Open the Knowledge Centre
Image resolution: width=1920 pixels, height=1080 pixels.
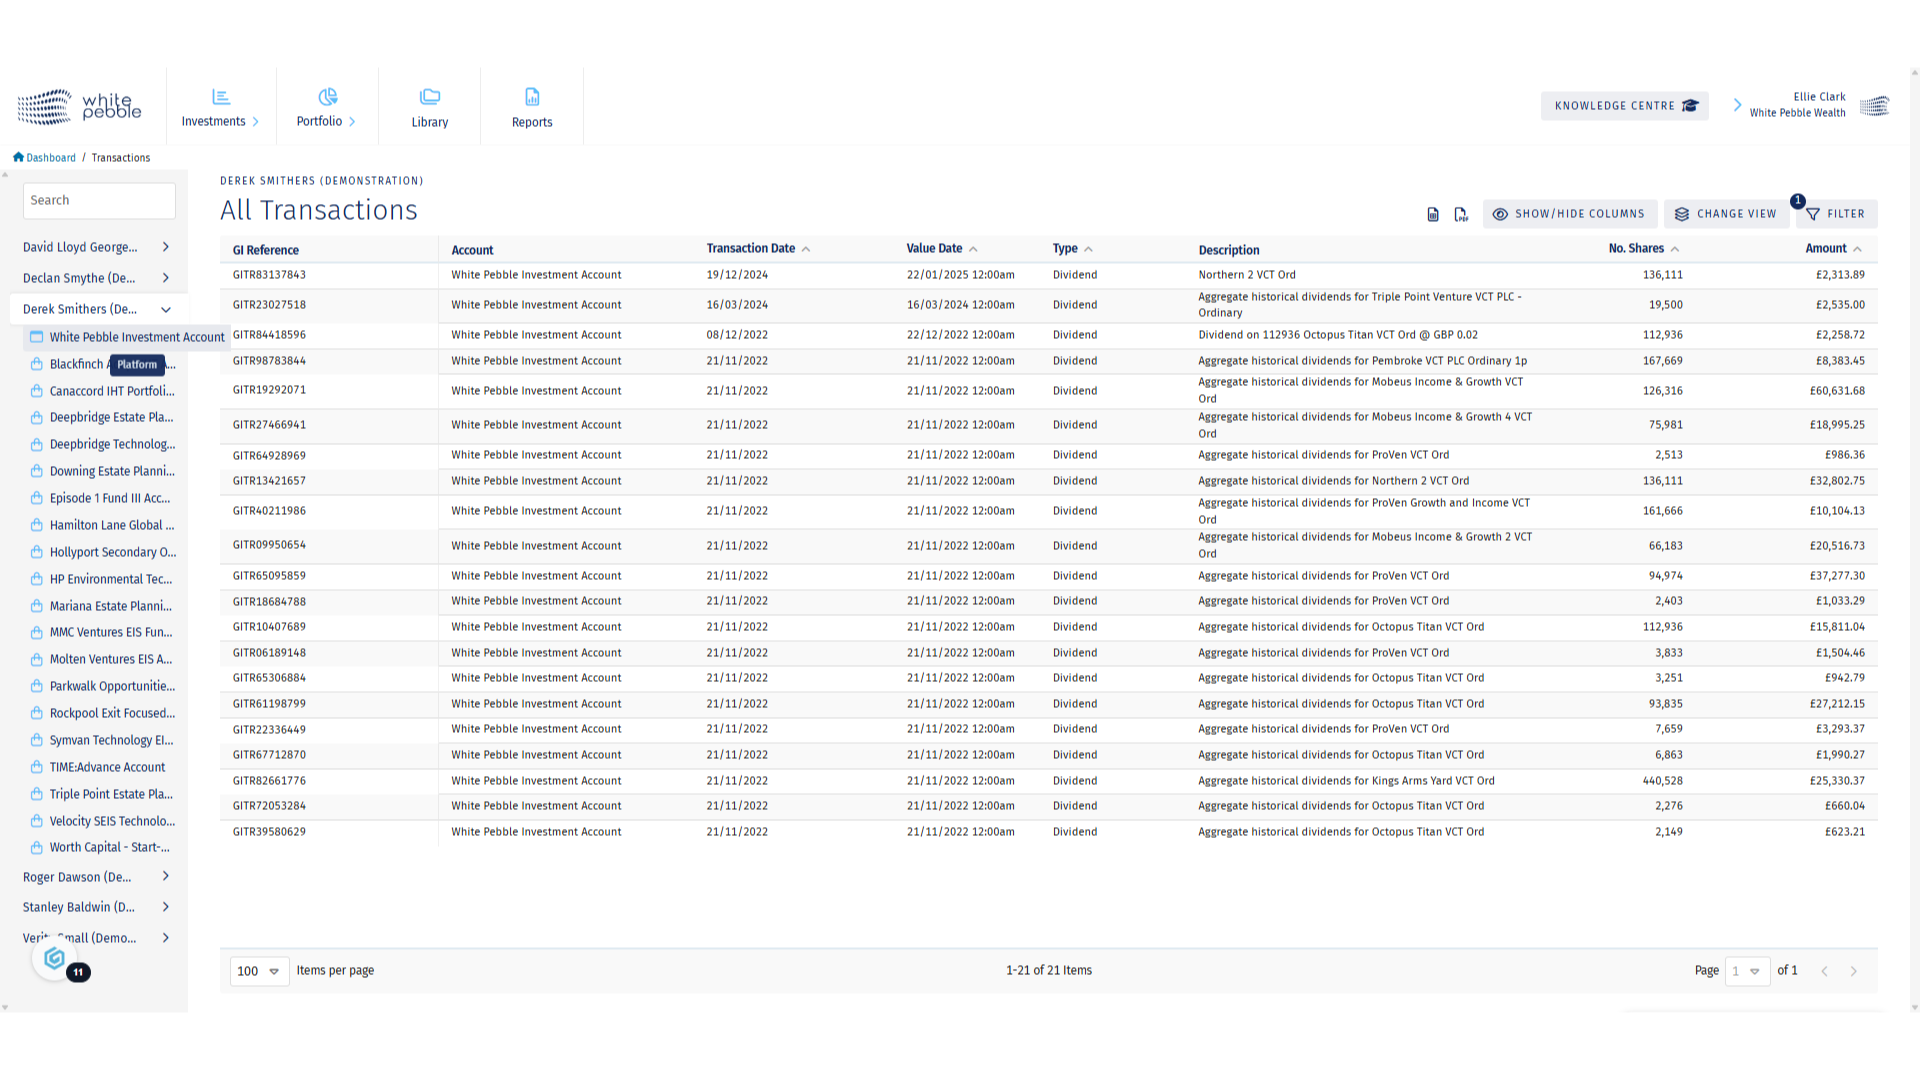[x=1625, y=106]
